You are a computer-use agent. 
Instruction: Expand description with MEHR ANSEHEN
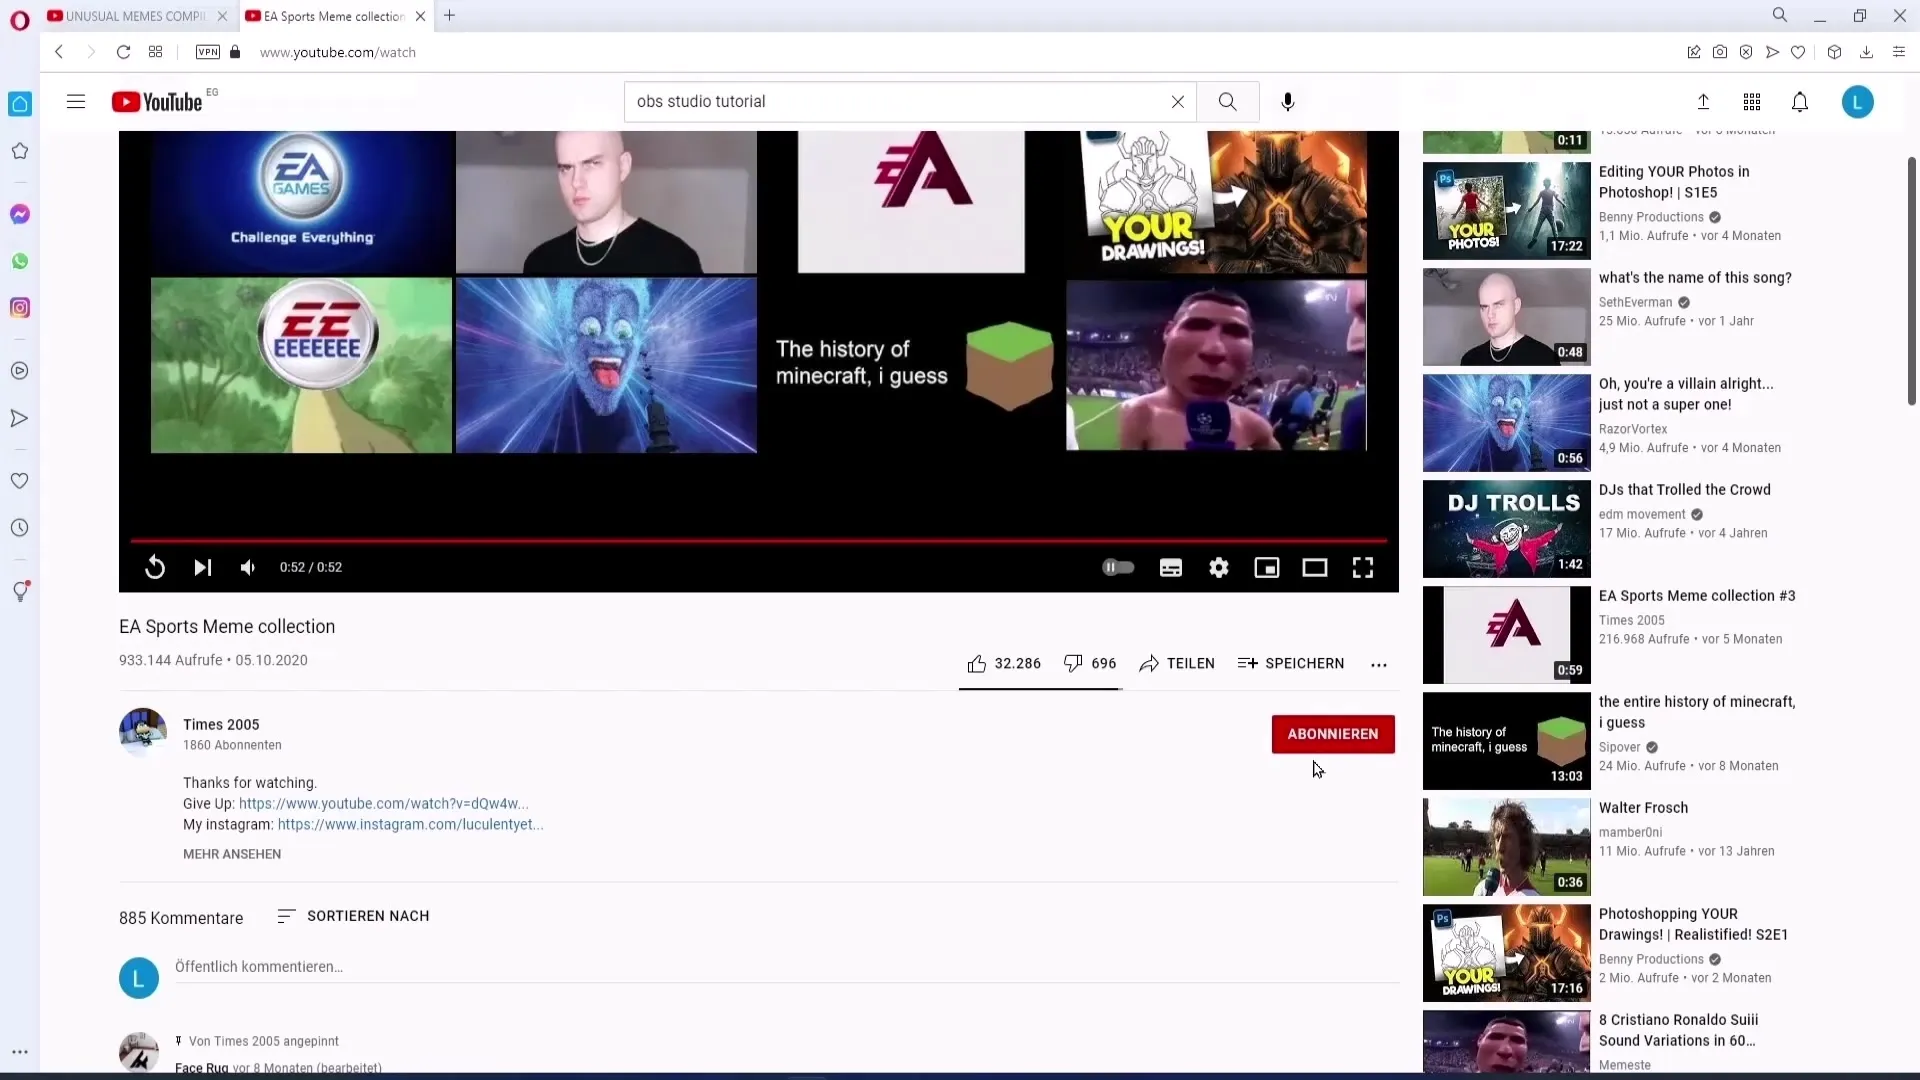coord(232,854)
